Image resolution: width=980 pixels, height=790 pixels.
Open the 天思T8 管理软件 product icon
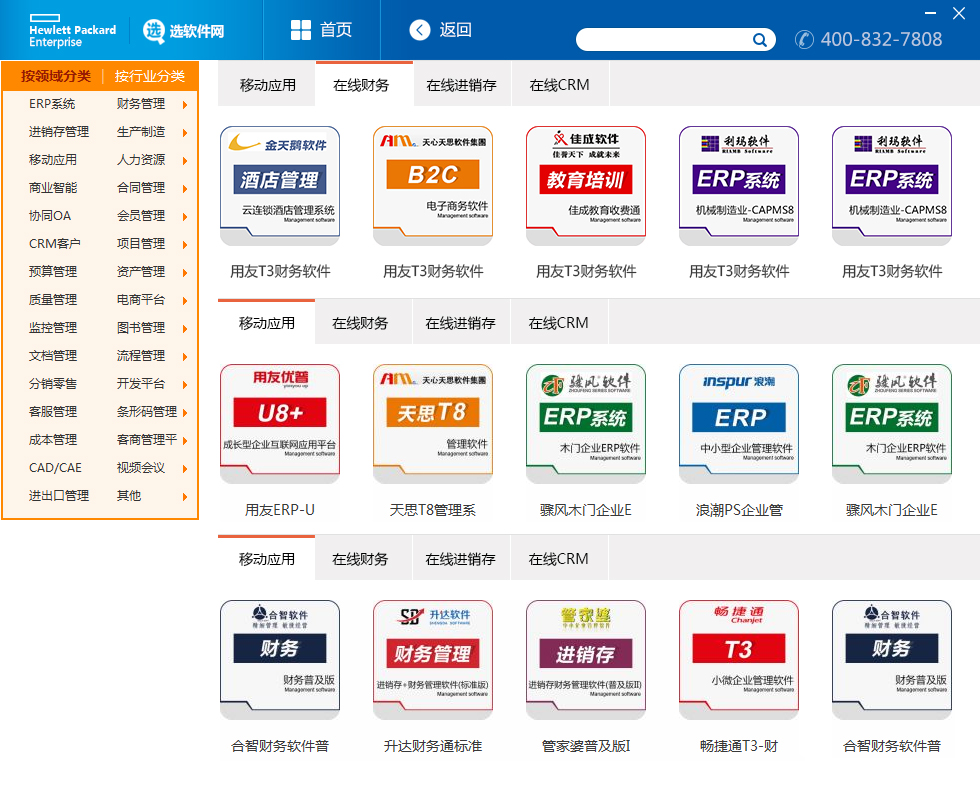433,424
